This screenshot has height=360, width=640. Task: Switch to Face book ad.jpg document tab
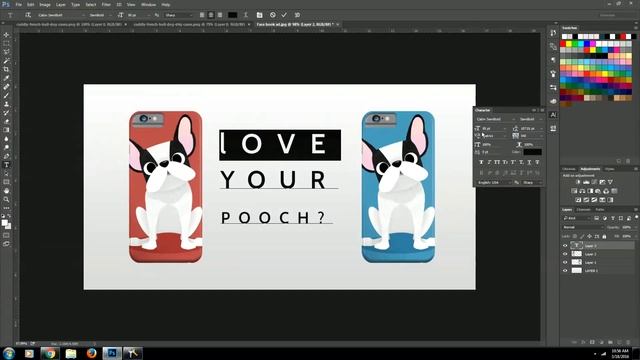[295, 24]
